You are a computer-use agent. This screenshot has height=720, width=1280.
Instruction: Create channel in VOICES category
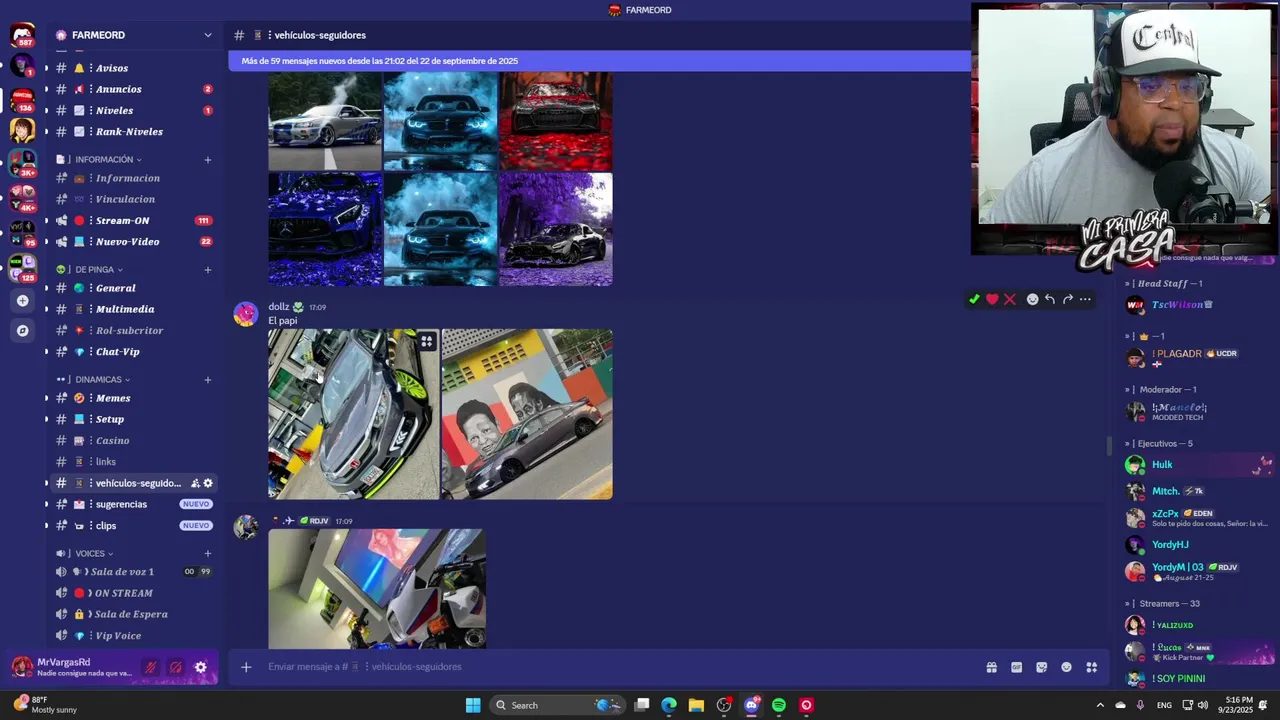(208, 553)
